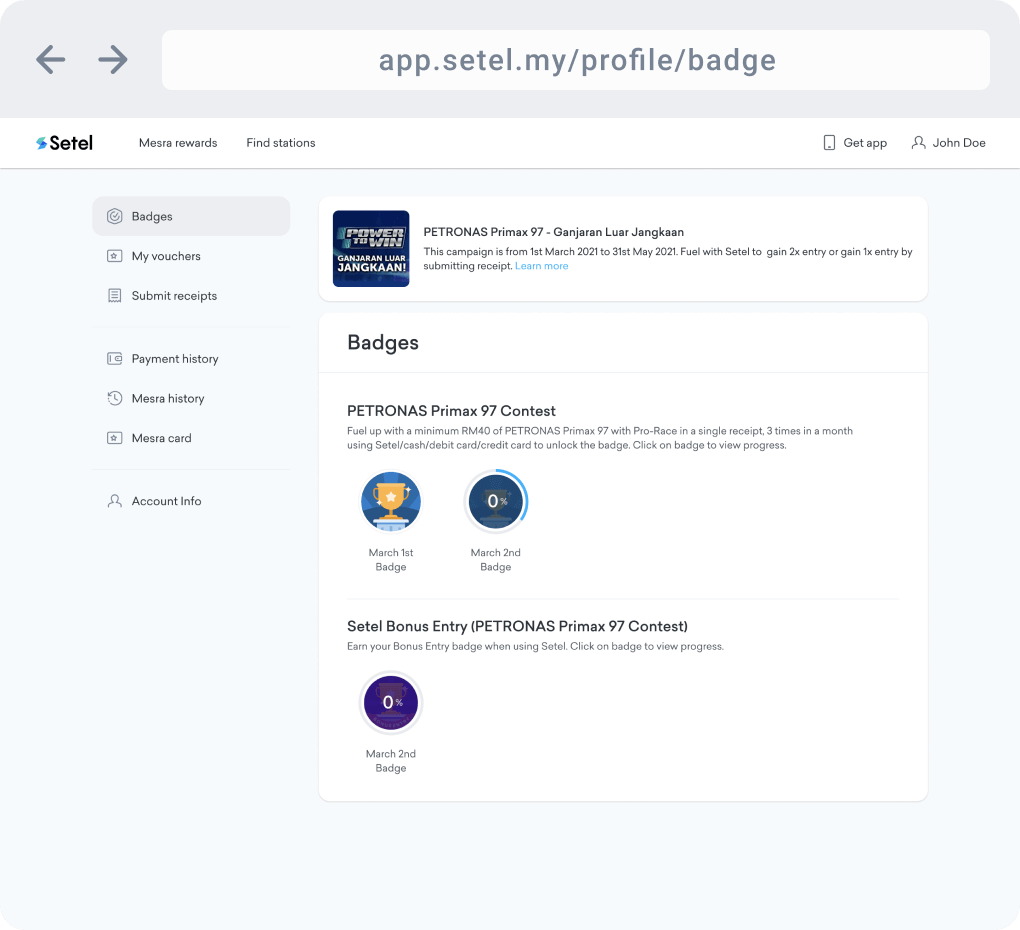Open the John Doe account menu
Image resolution: width=1020 pixels, height=930 pixels.
[948, 143]
